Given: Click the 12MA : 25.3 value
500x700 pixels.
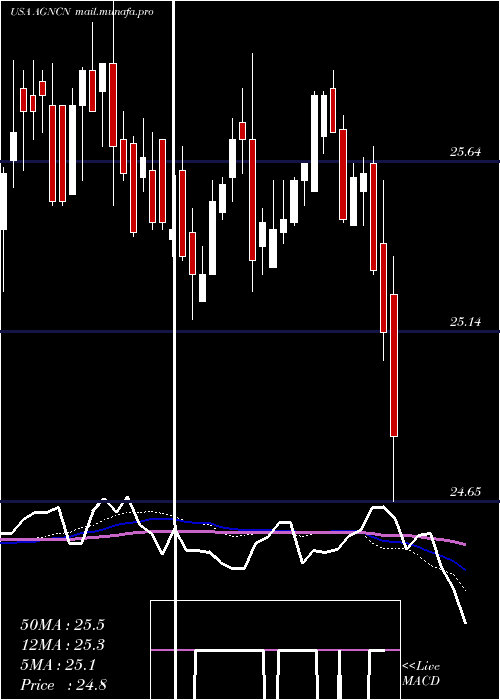Looking at the screenshot, I should tap(62, 645).
